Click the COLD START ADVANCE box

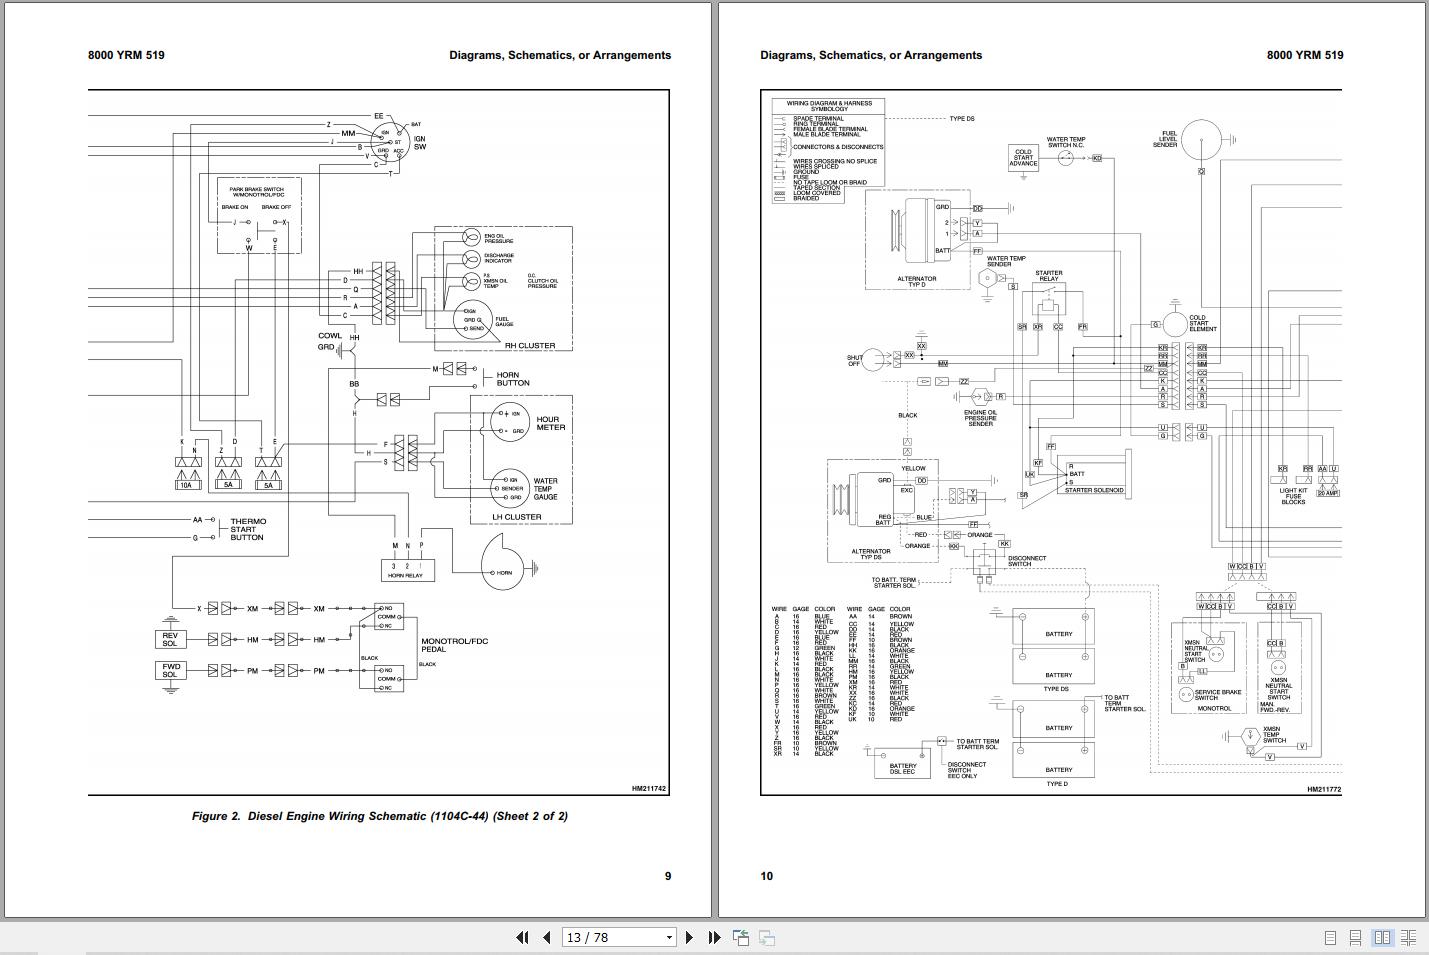[x=1023, y=157]
